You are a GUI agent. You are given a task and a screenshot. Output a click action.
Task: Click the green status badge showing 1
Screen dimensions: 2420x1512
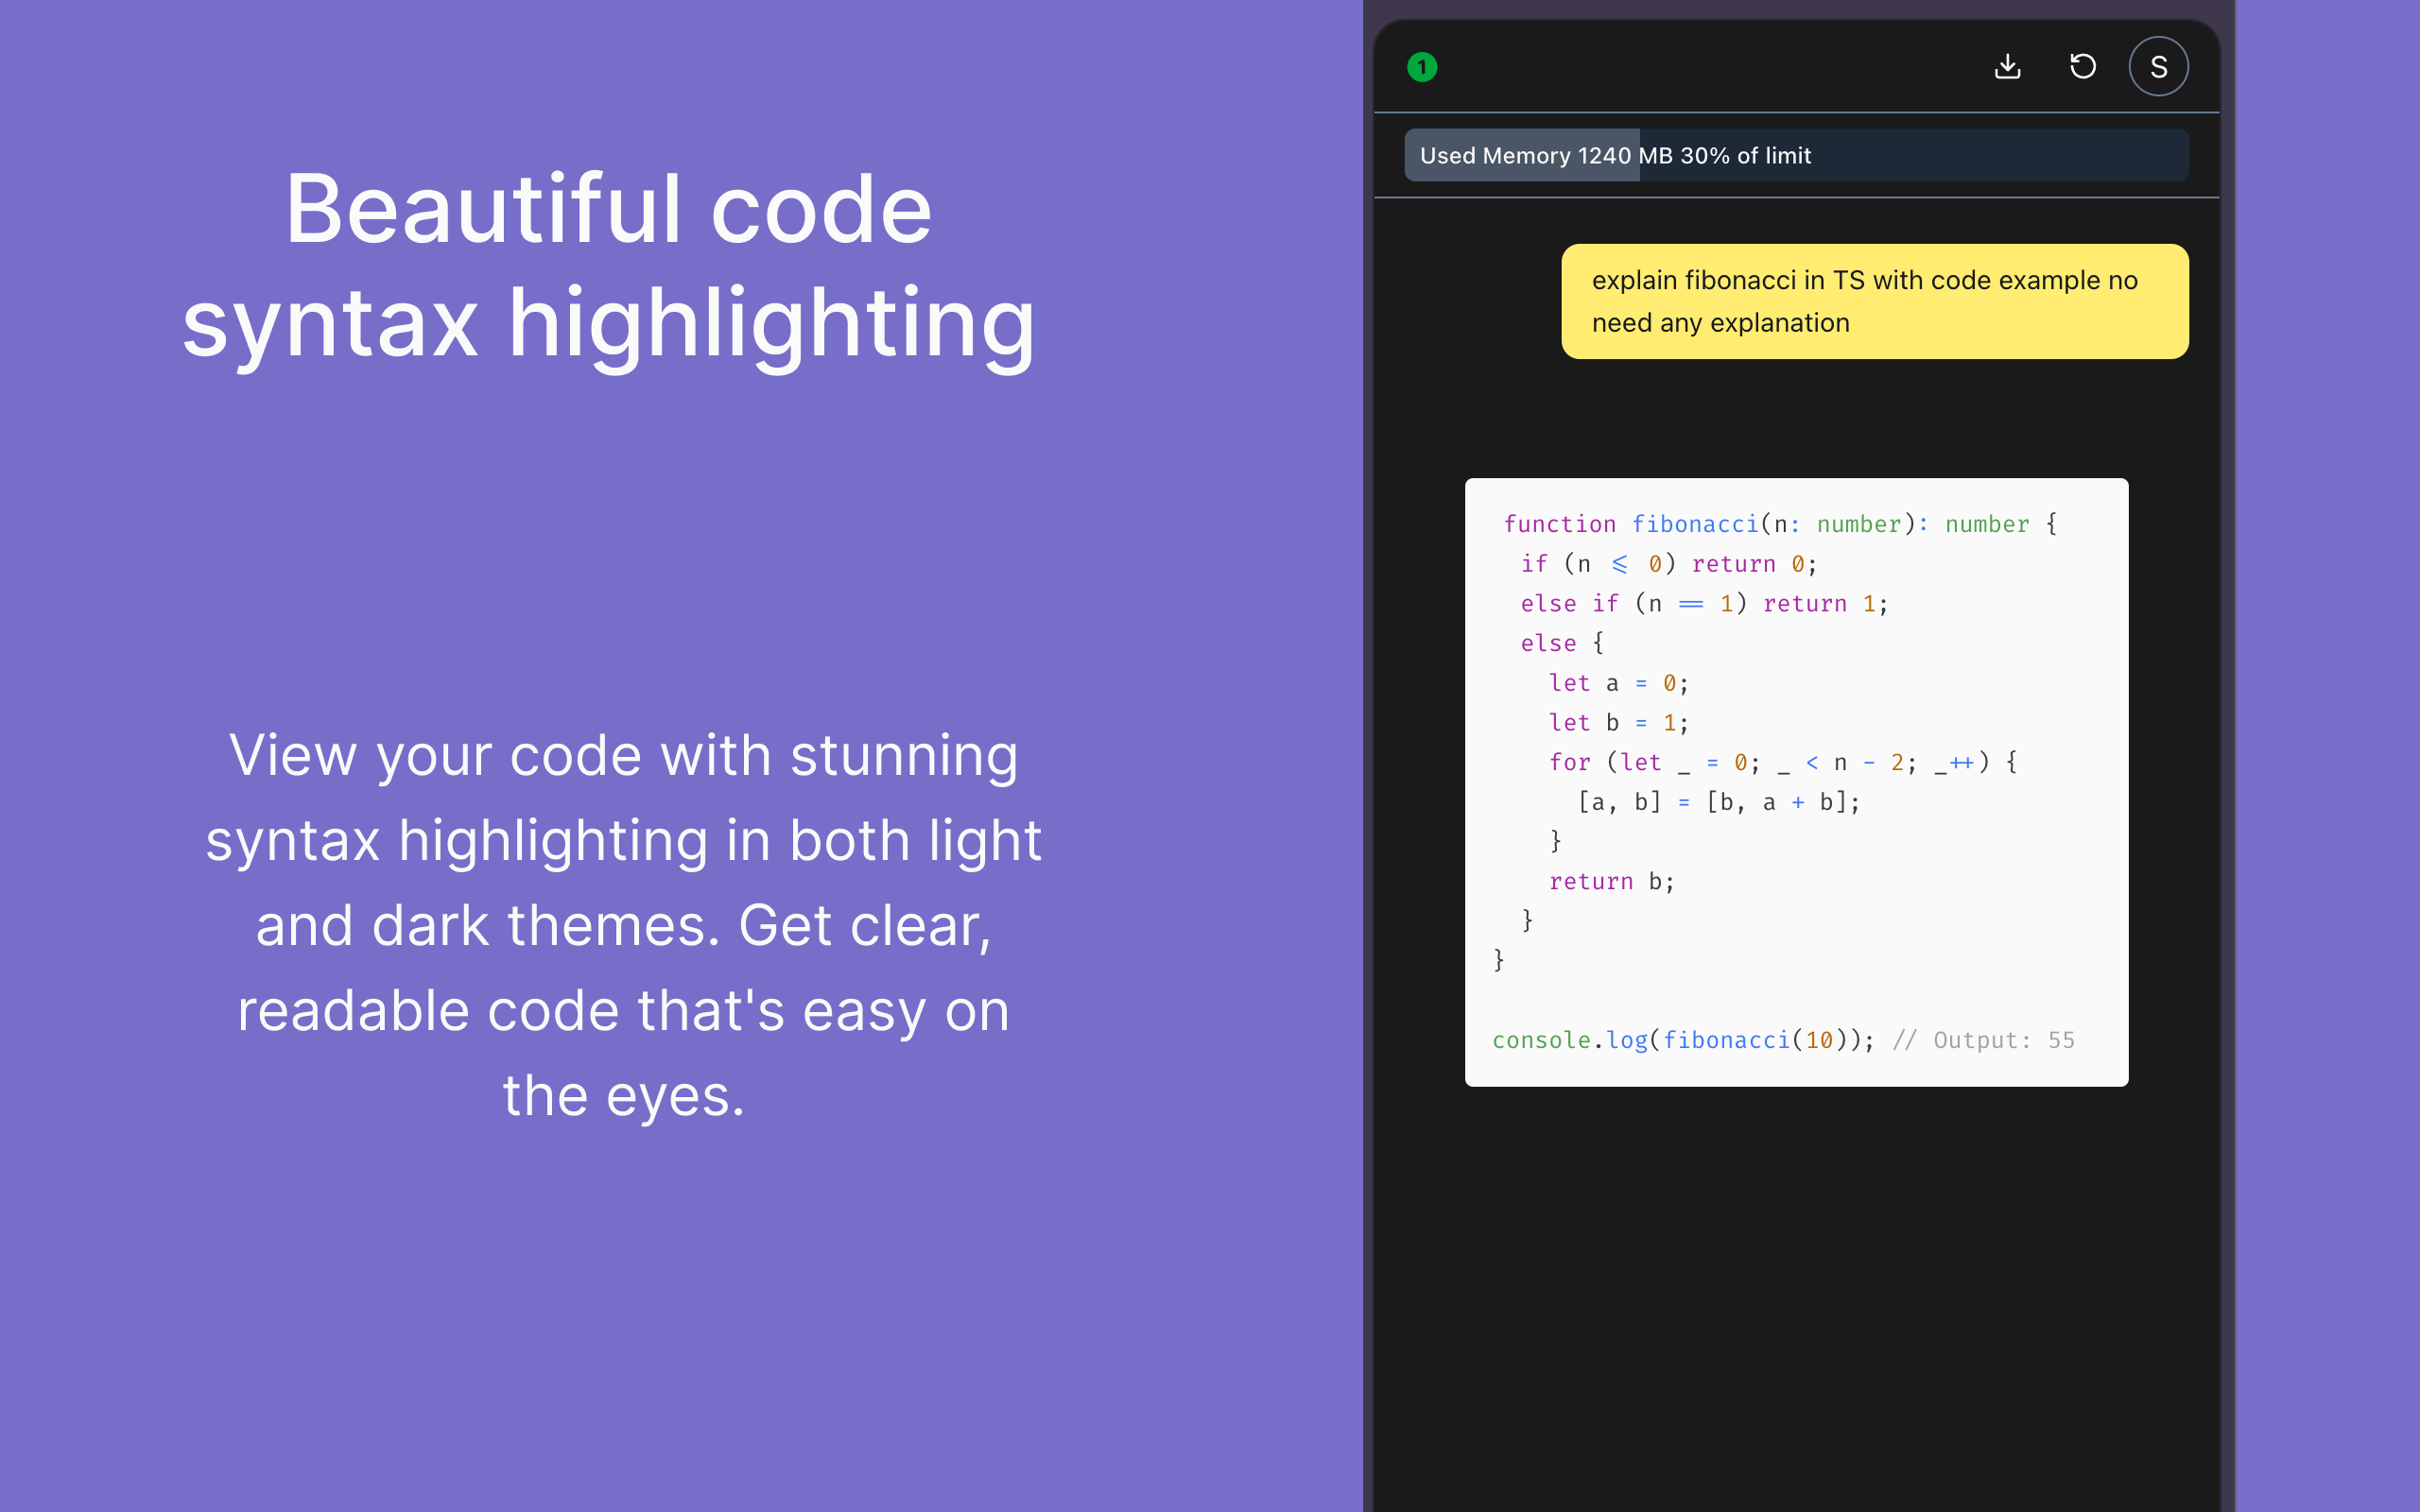(x=1422, y=67)
